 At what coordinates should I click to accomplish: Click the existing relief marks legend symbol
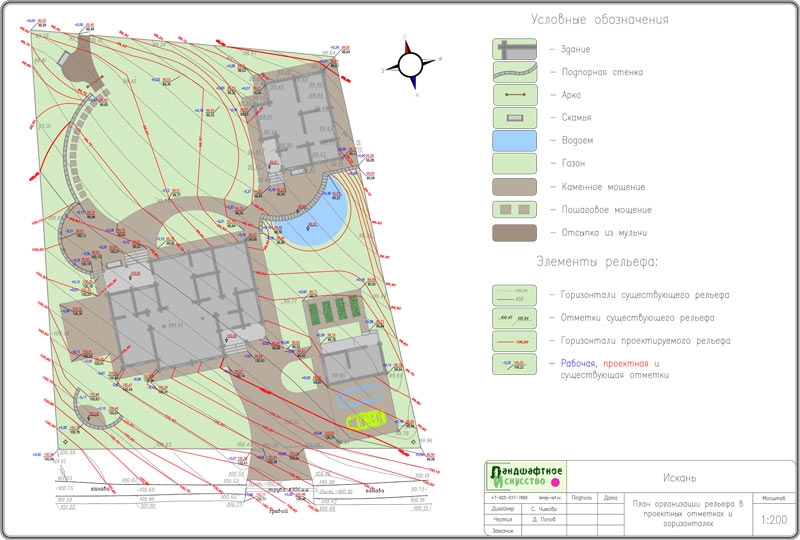(x=514, y=318)
